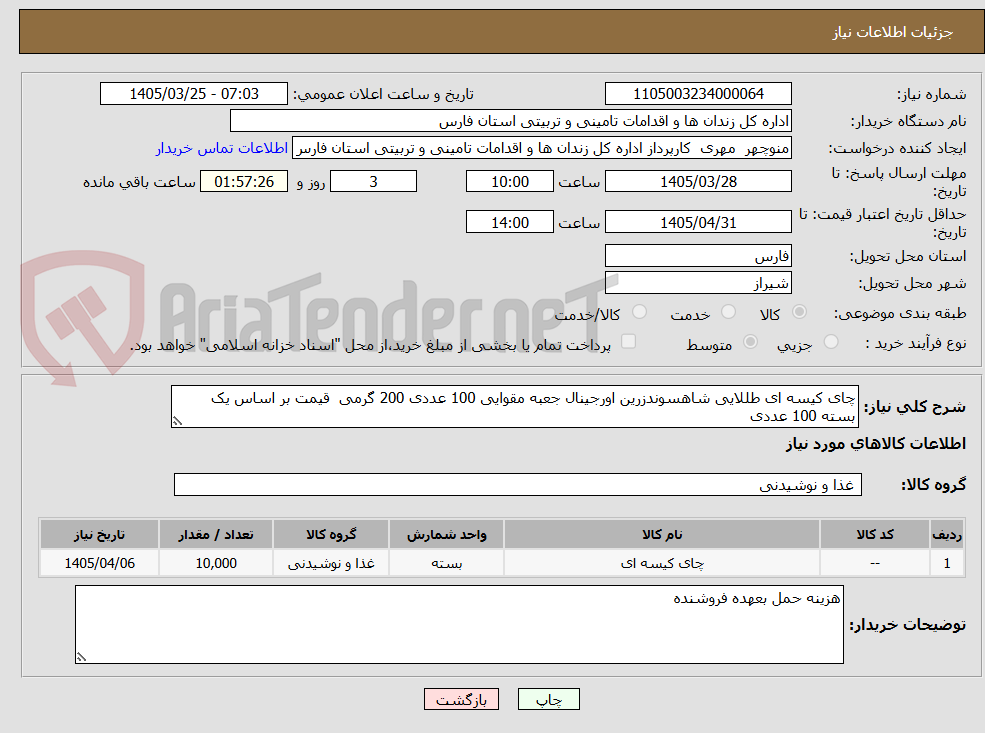The height and width of the screenshot is (733, 985).
Task: Click the چای کیسه ای table cell
Action: tap(661, 563)
